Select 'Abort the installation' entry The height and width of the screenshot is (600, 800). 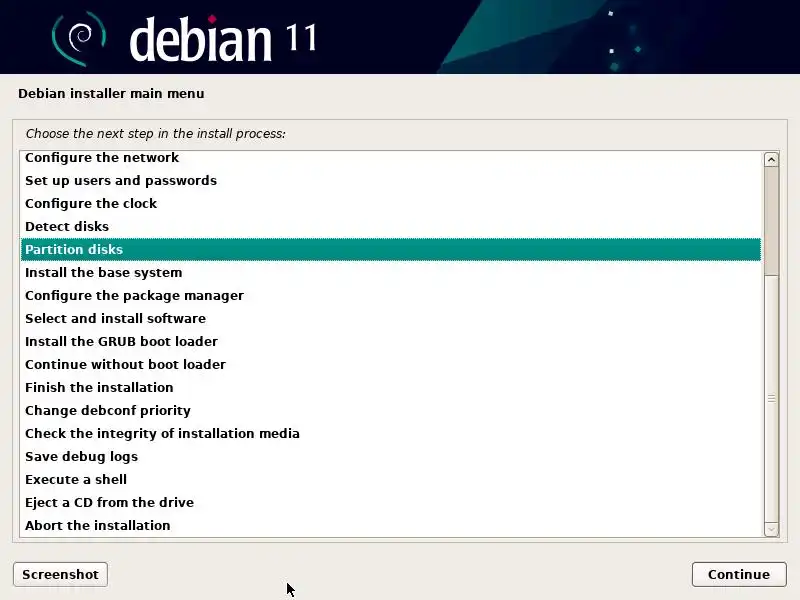point(391,525)
